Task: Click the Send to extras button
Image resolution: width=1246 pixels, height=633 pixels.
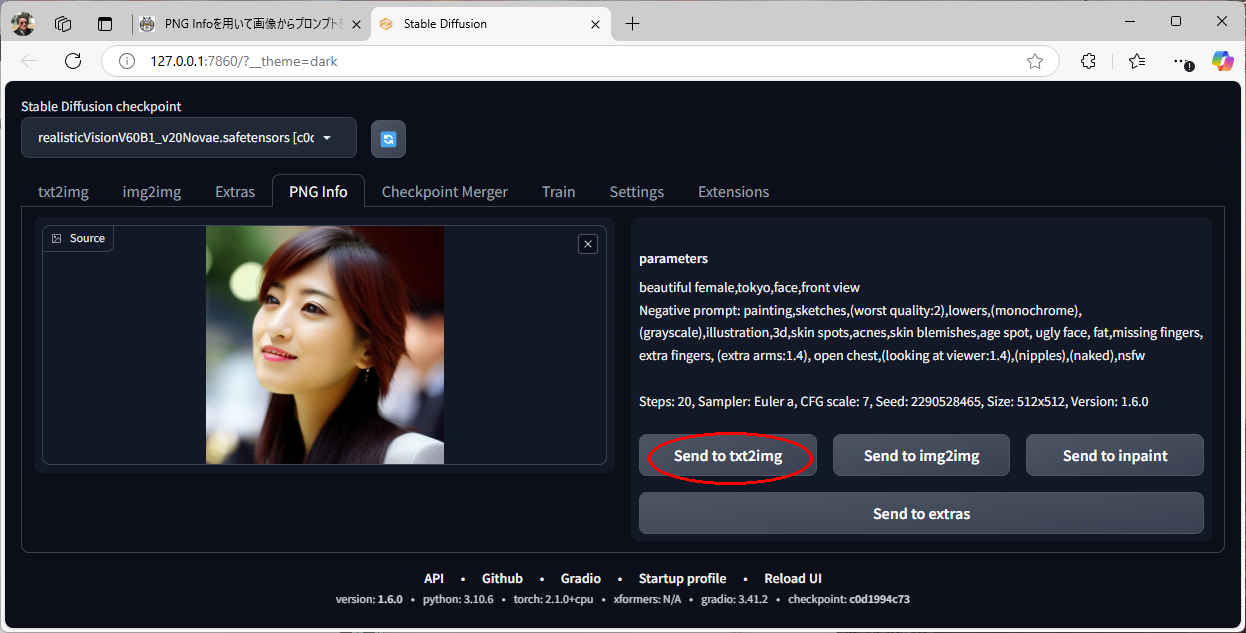Action: (921, 513)
